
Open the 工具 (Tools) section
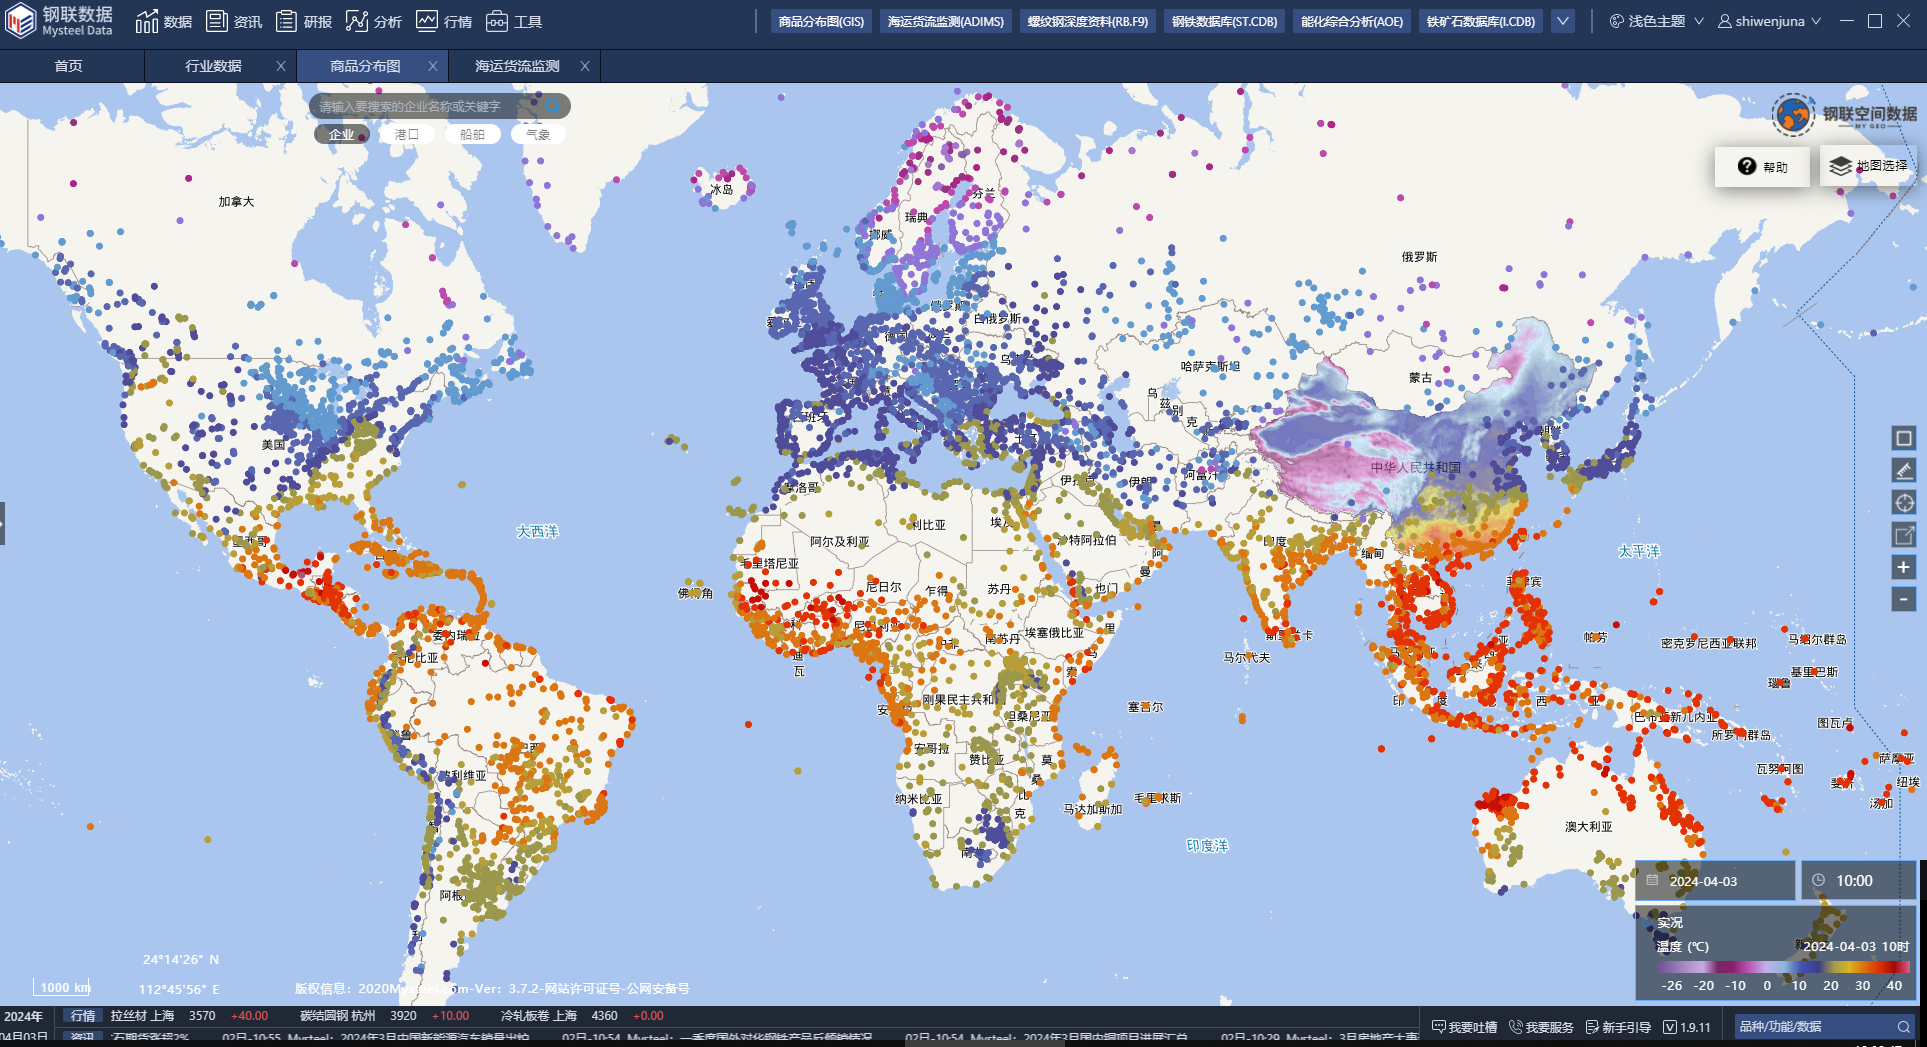514,21
